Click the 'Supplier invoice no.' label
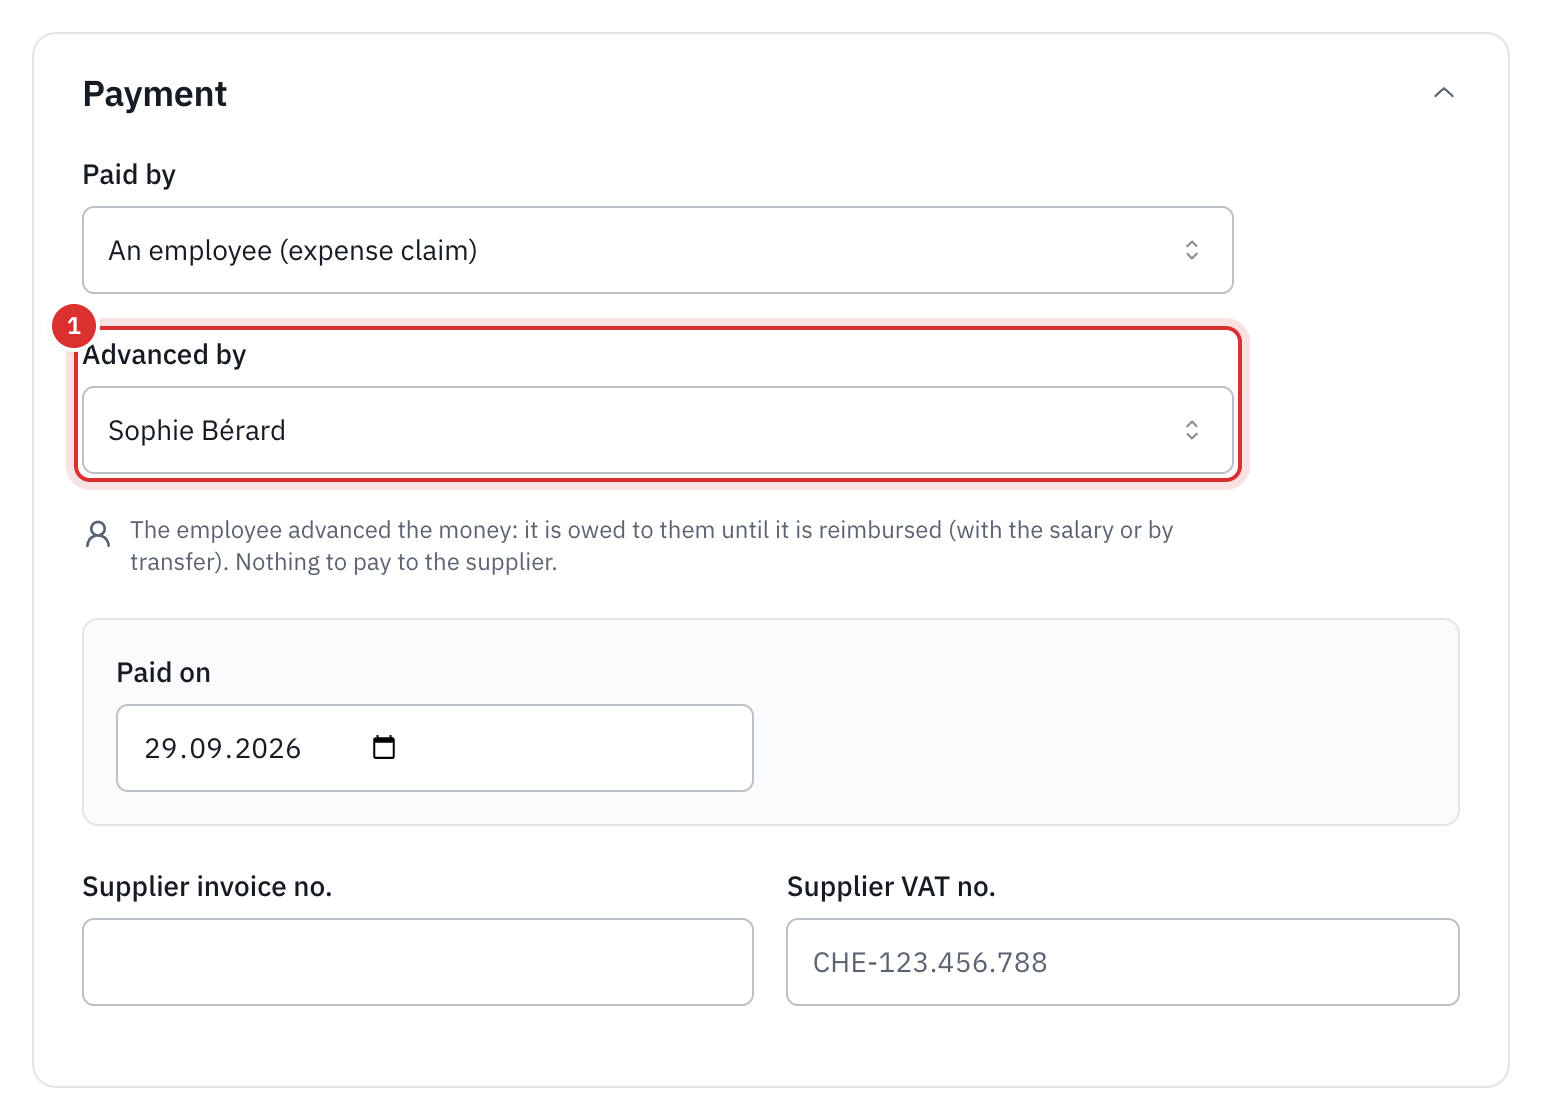Image resolution: width=1542 pixels, height=1120 pixels. [x=207, y=887]
